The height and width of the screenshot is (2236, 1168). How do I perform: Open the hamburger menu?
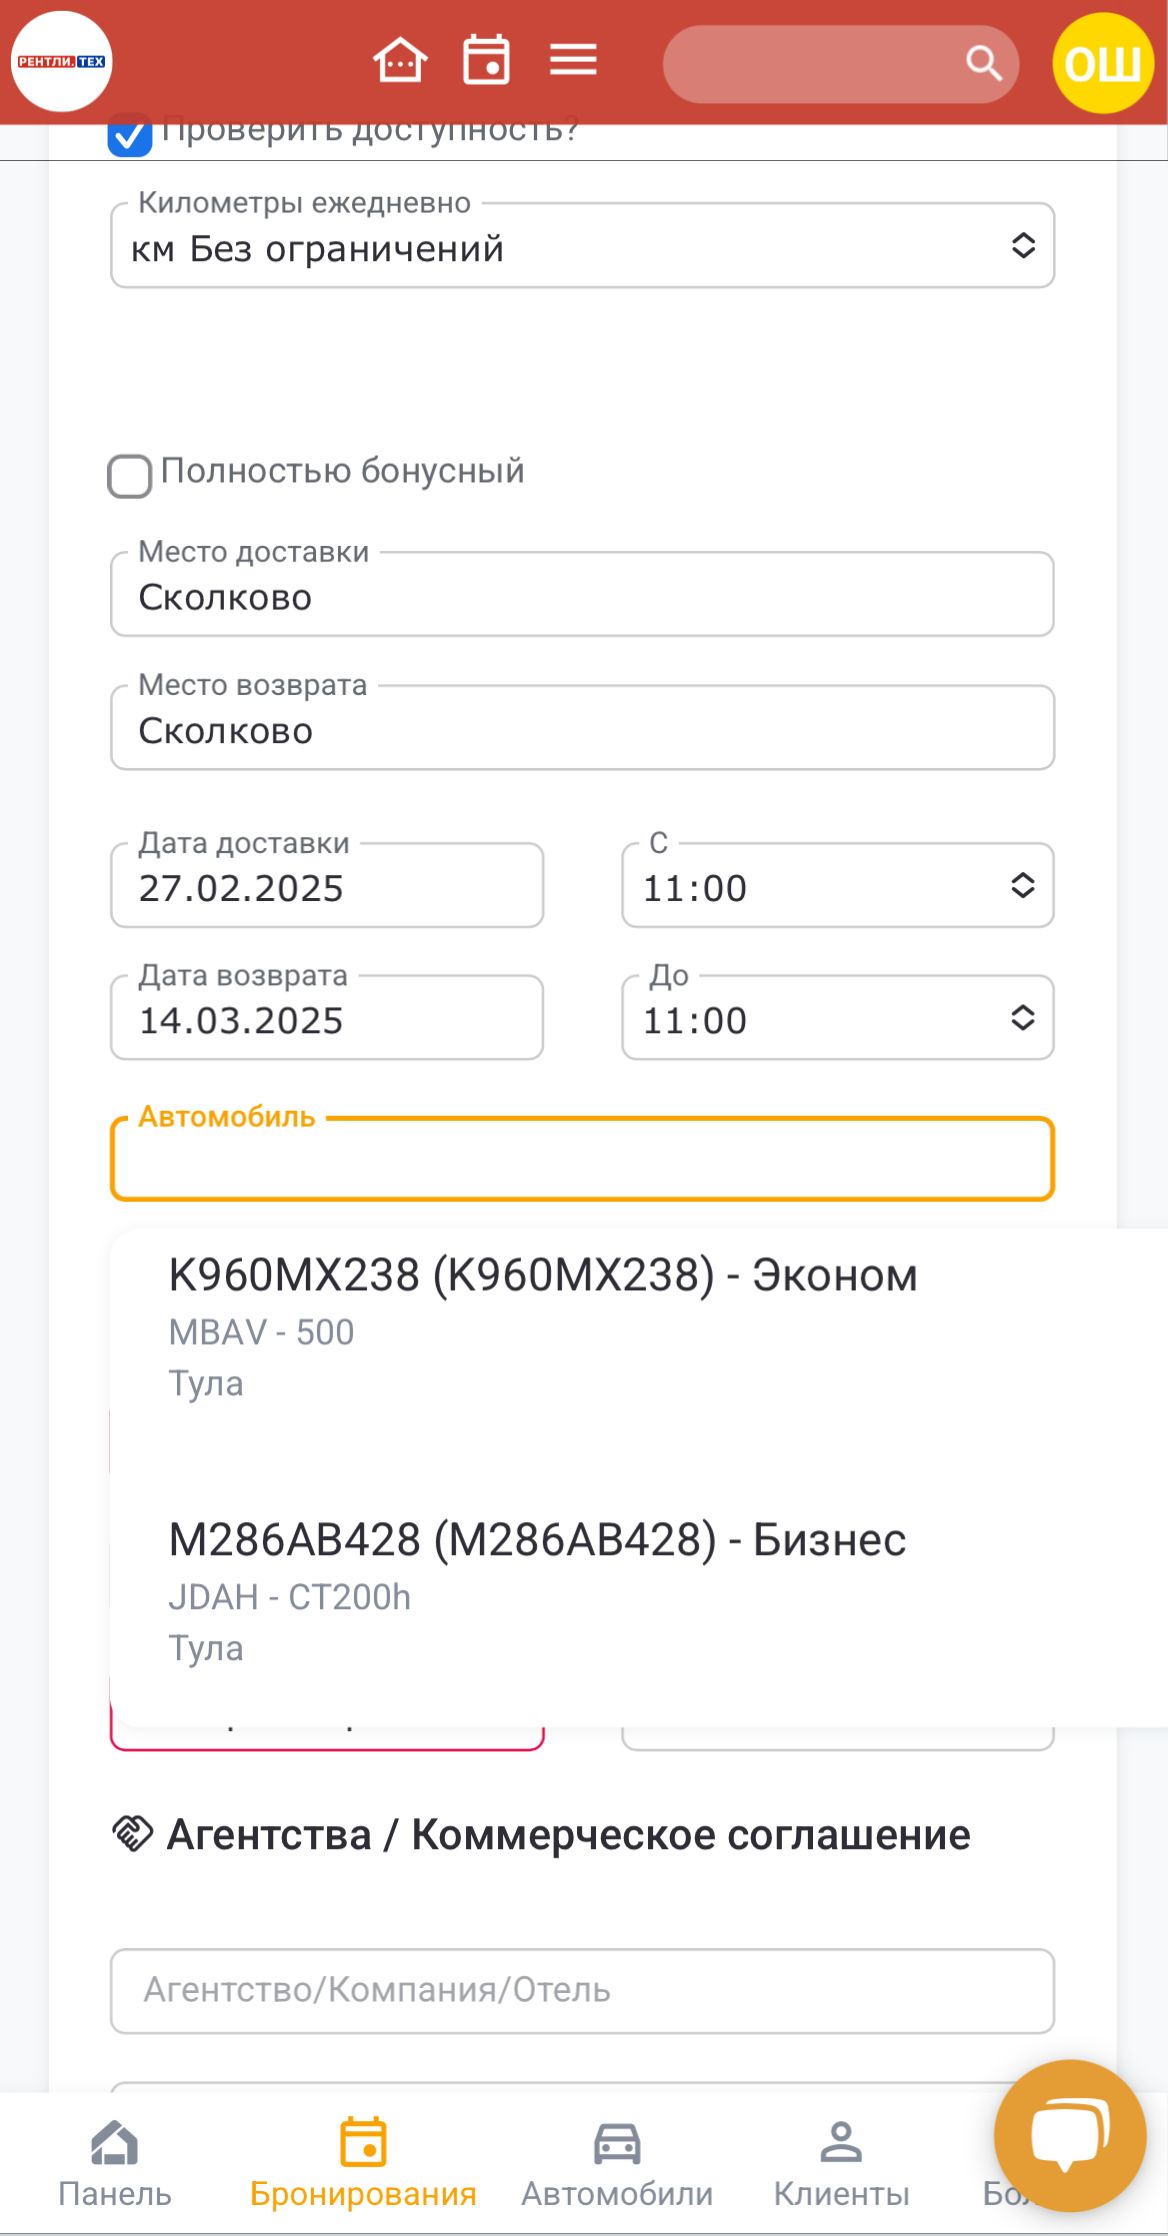(x=573, y=61)
